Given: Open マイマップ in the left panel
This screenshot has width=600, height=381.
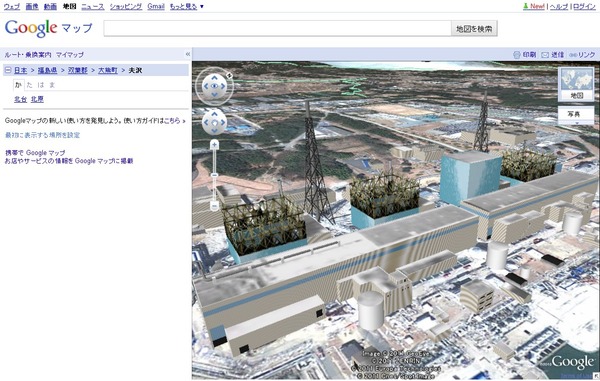Looking at the screenshot, I should [x=70, y=55].
